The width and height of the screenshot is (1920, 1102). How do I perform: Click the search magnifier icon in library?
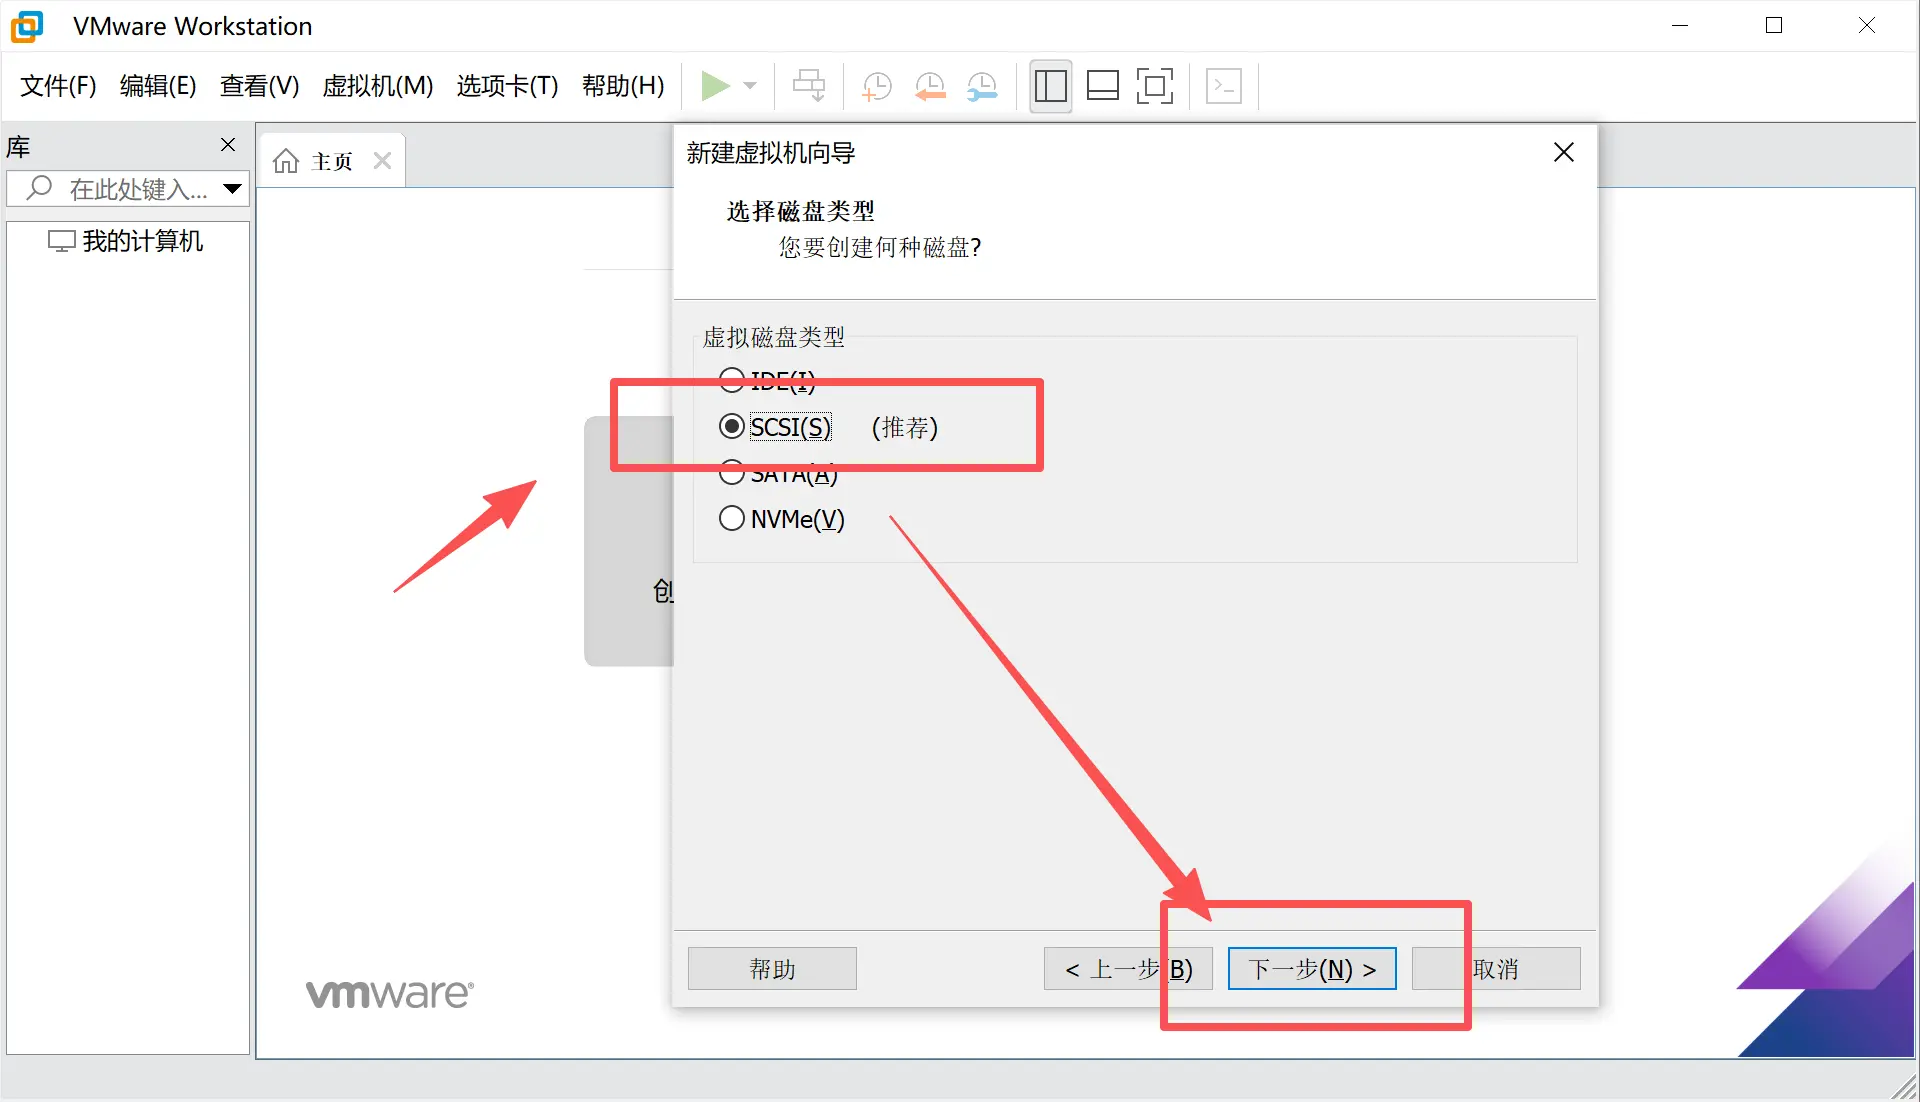tap(39, 187)
